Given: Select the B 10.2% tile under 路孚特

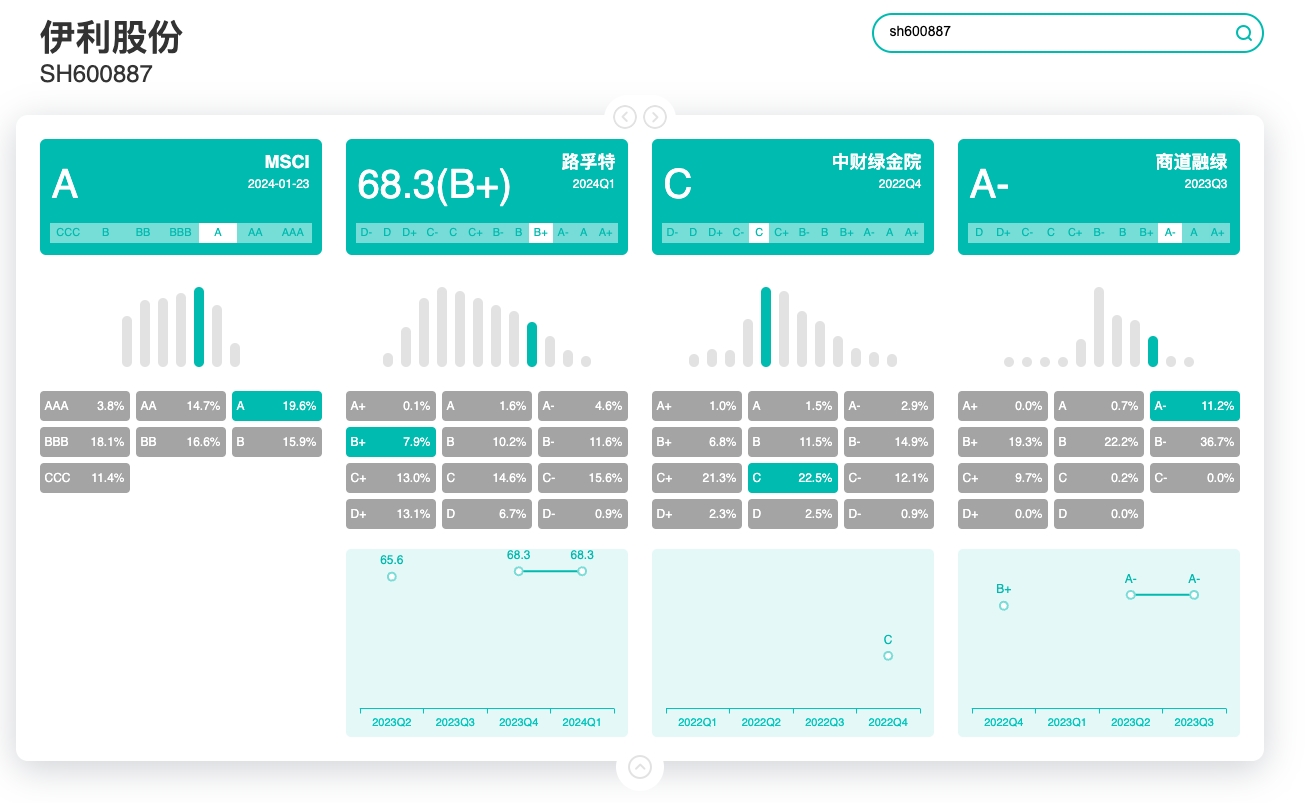Looking at the screenshot, I should [x=487, y=442].
